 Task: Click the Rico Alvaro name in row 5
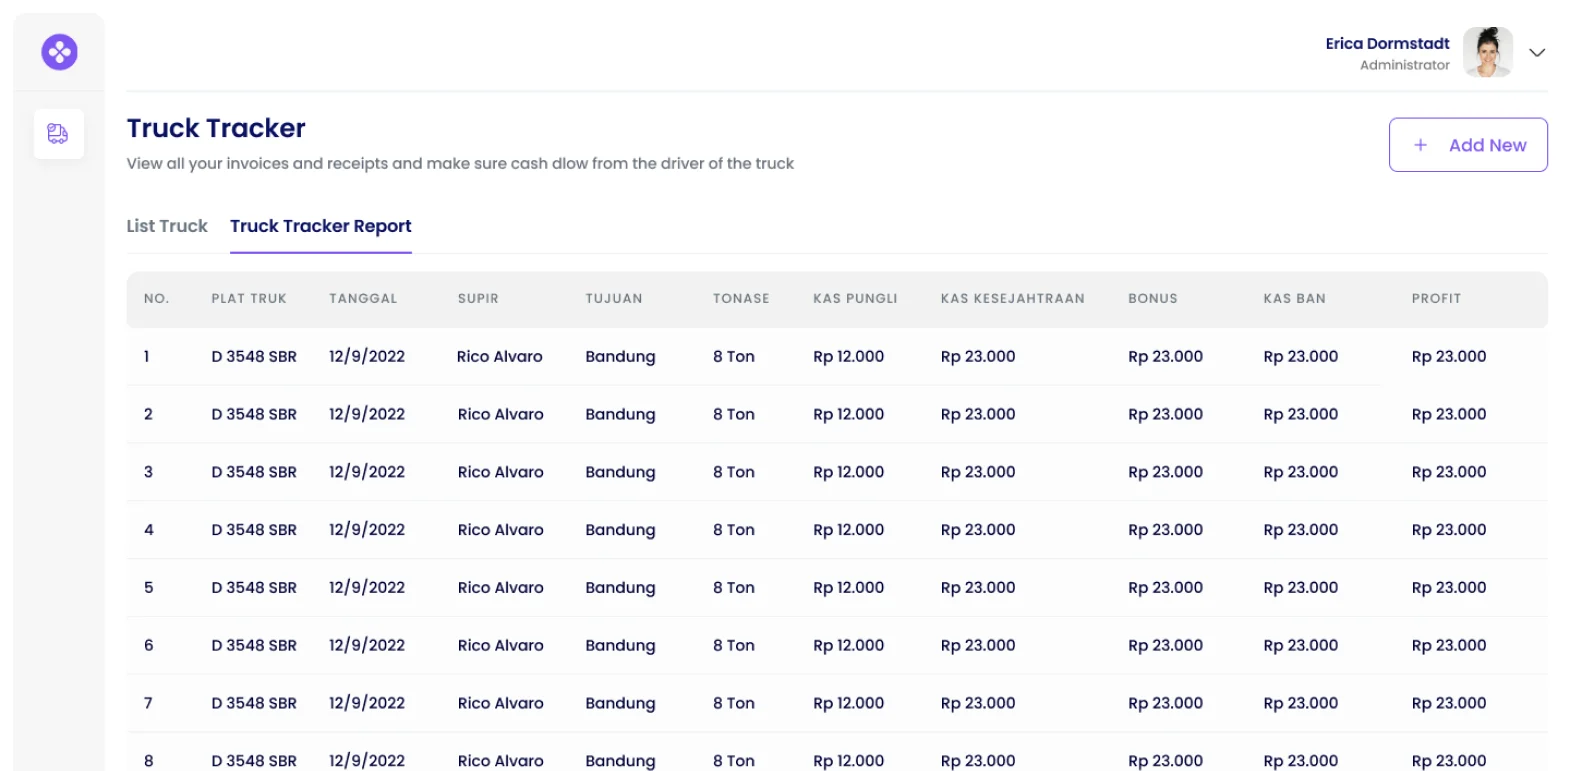click(x=500, y=588)
